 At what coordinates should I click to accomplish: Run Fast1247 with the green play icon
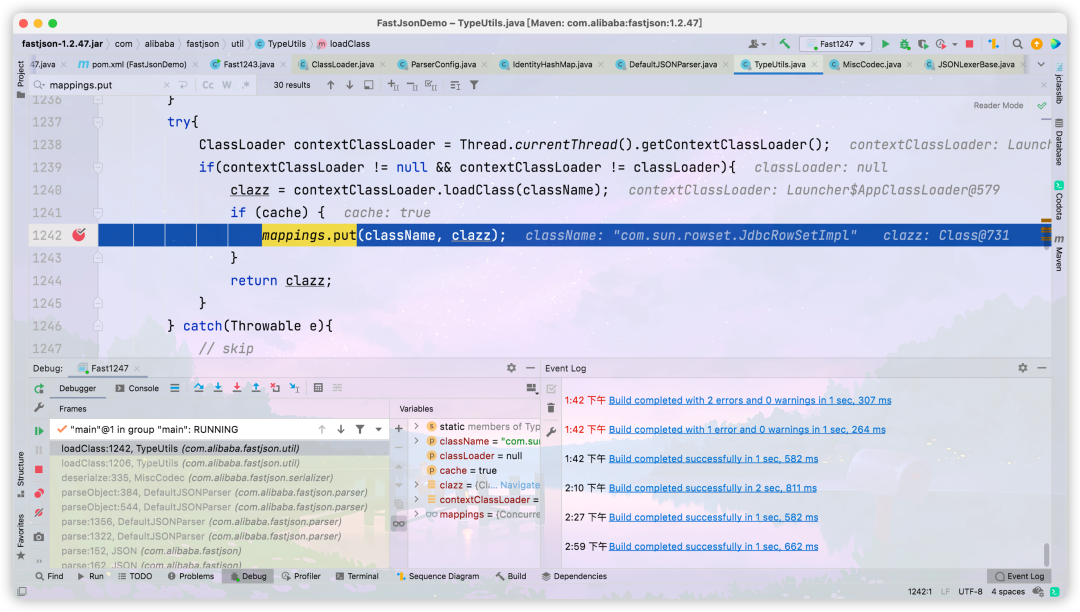coord(885,43)
